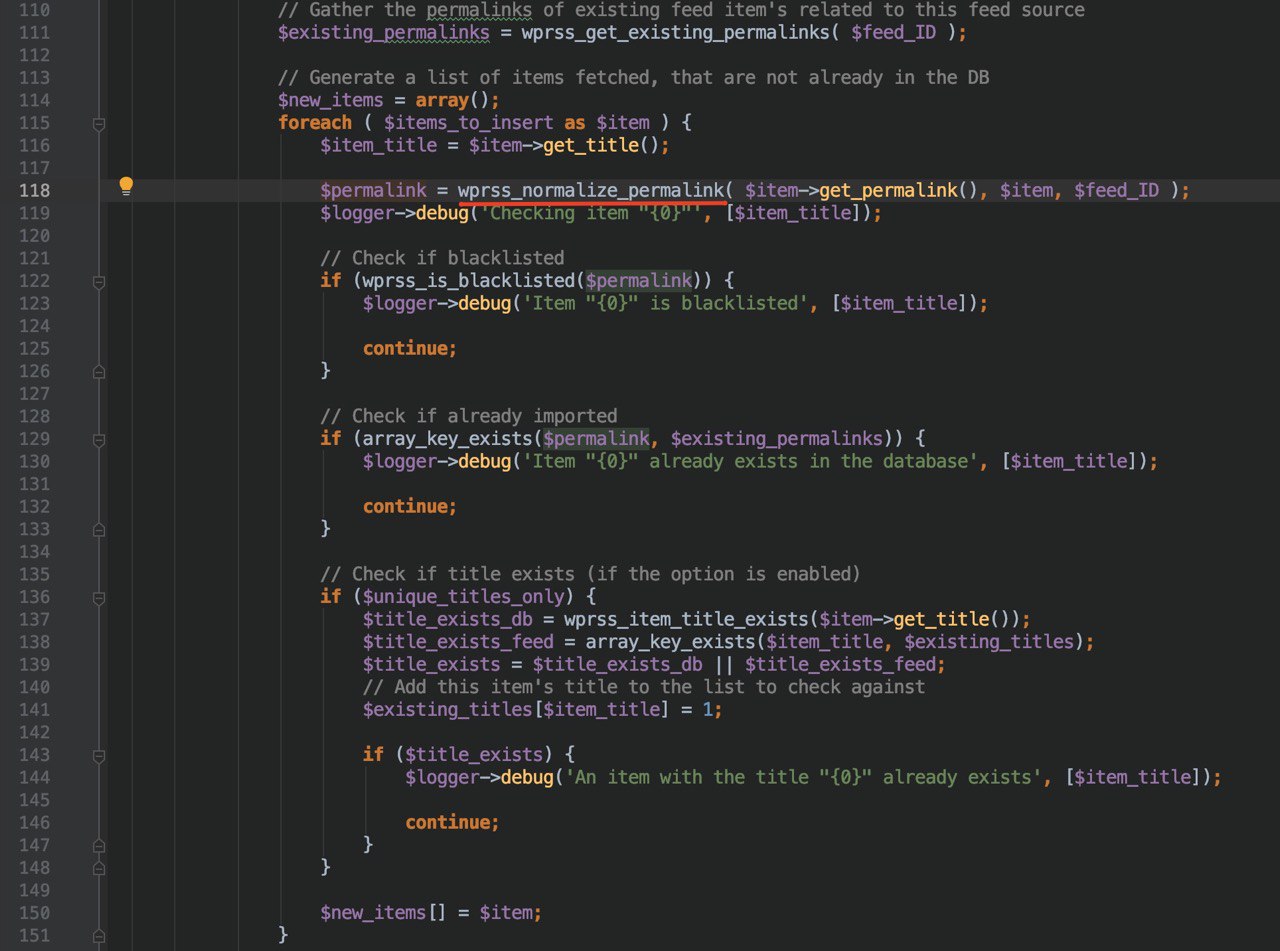The height and width of the screenshot is (951, 1280).
Task: Click line number 151 in the gutter
Action: (33, 934)
